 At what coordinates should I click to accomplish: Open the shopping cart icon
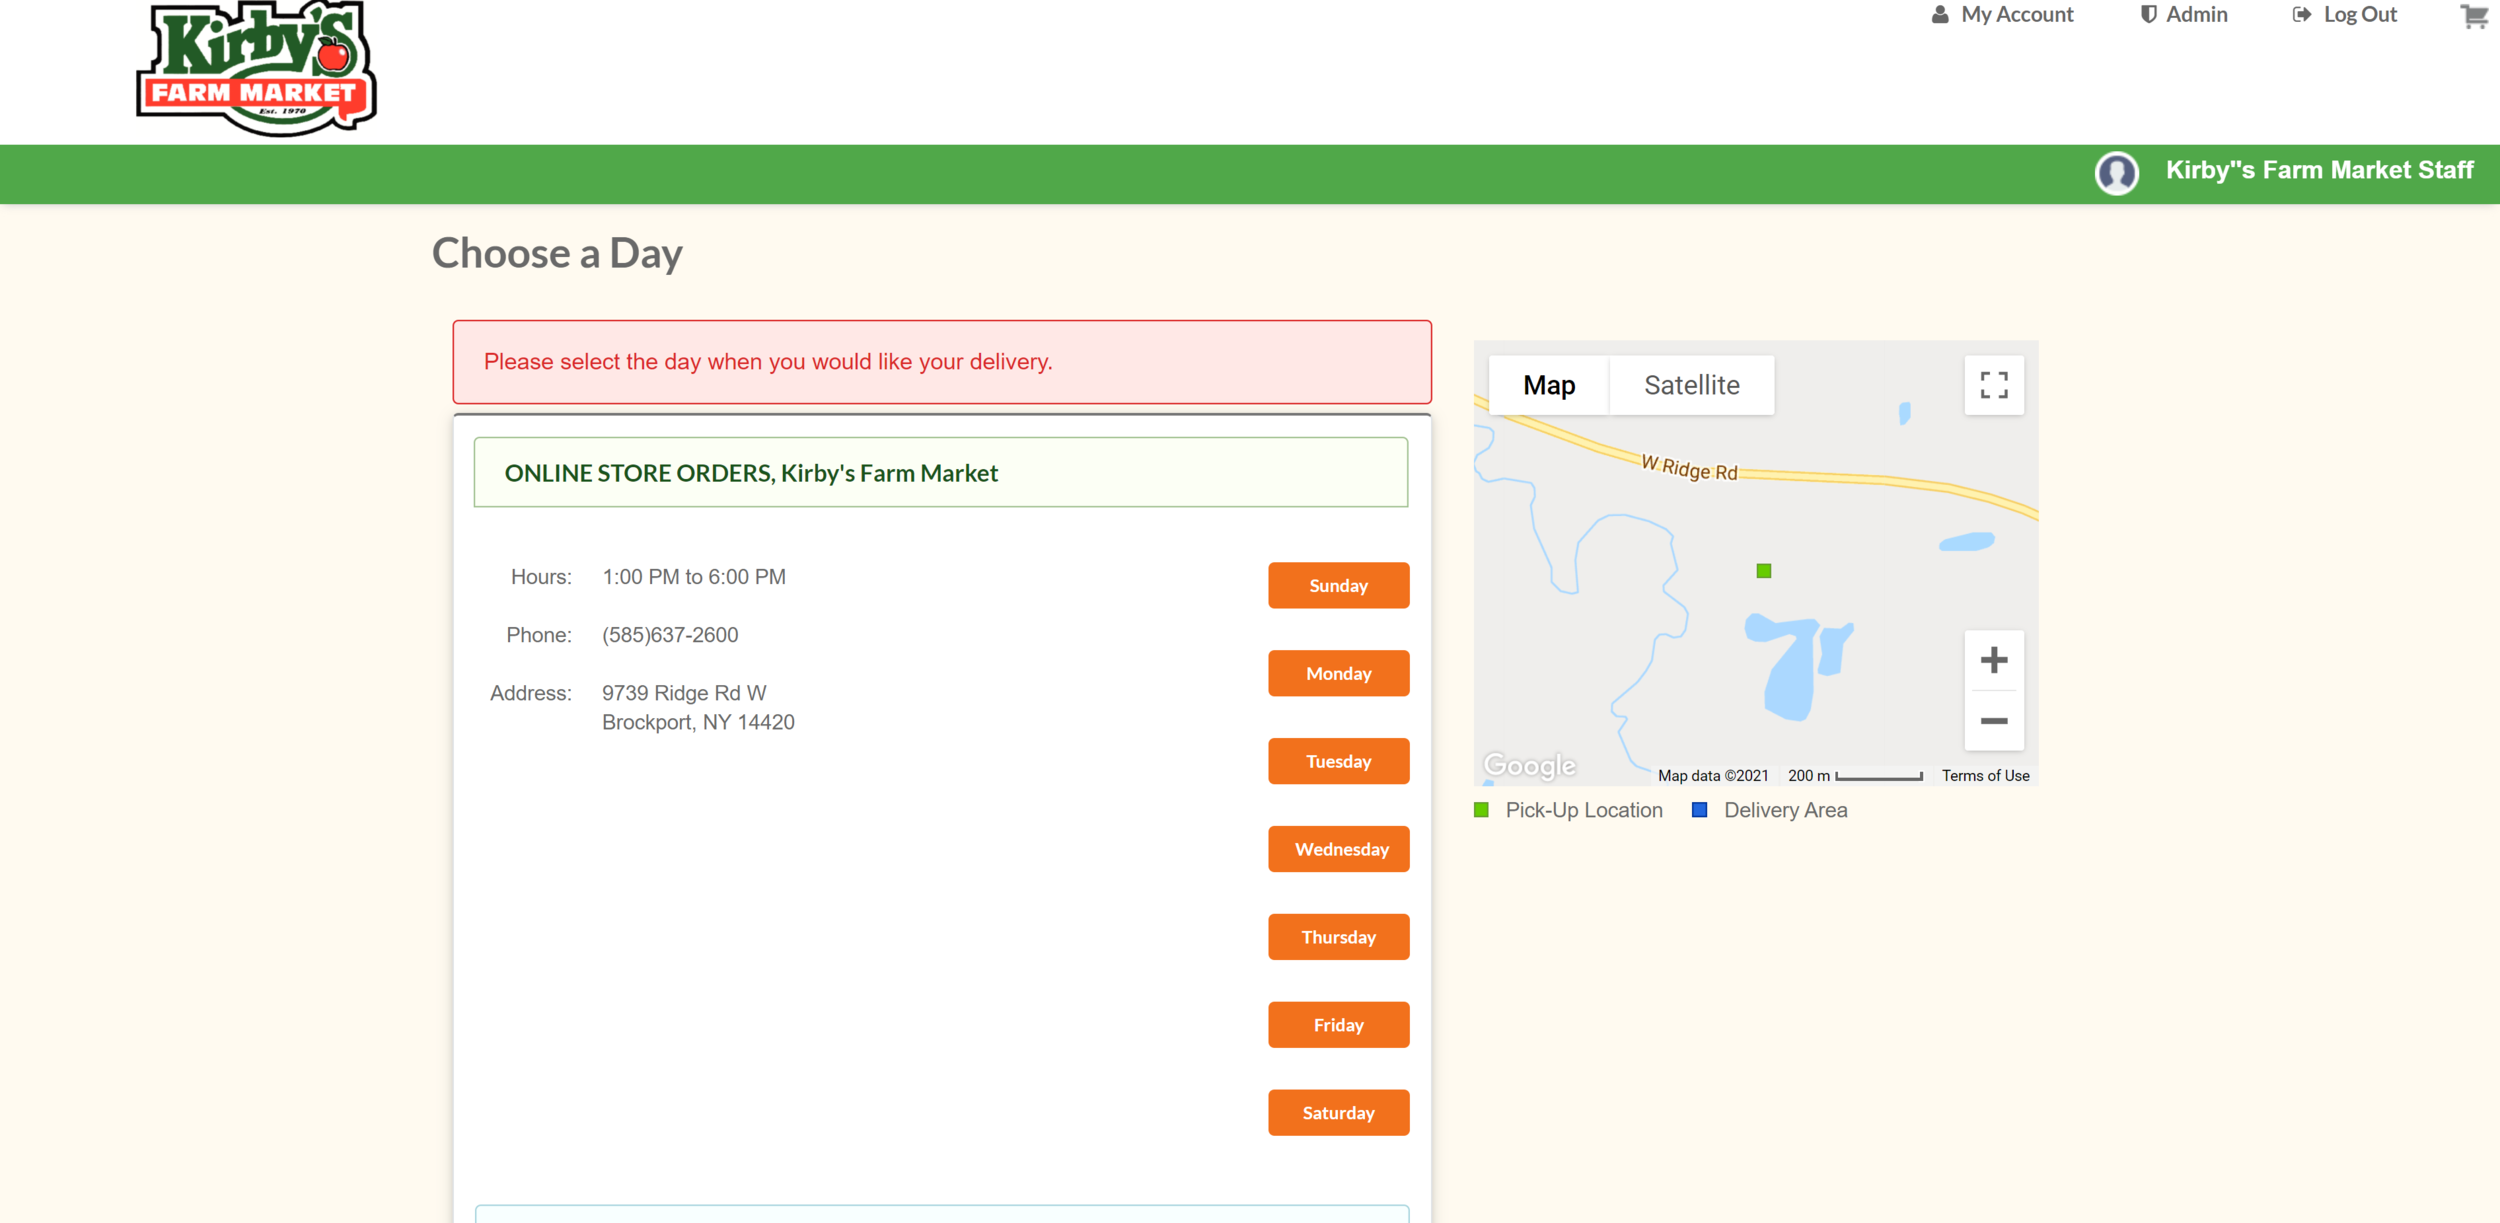click(x=2474, y=15)
